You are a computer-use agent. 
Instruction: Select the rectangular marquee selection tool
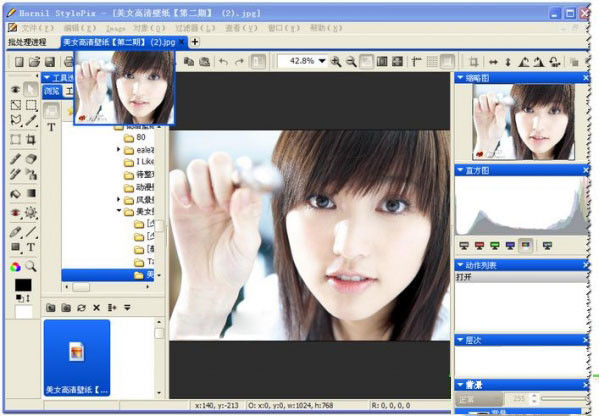click(x=31, y=105)
